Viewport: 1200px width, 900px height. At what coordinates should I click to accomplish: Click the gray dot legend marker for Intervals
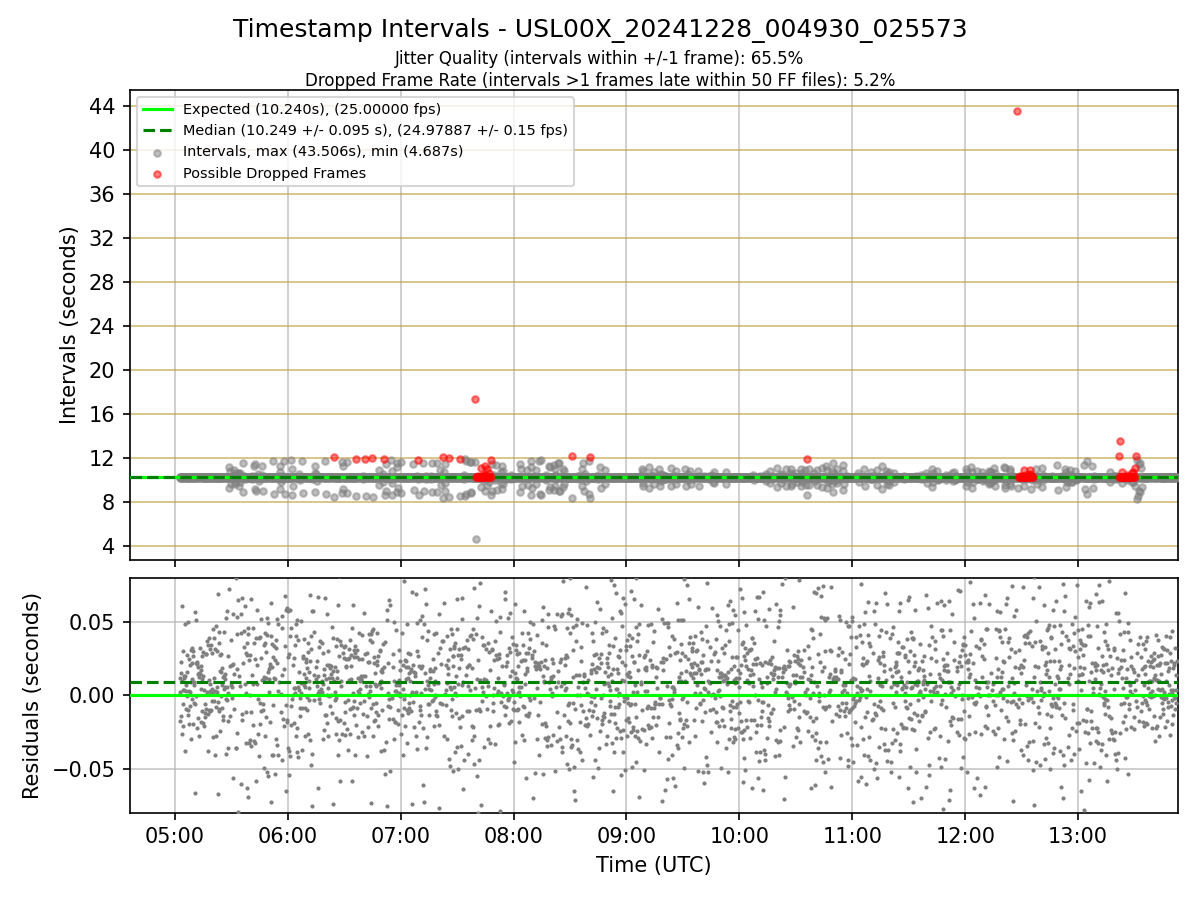pyautogui.click(x=158, y=152)
